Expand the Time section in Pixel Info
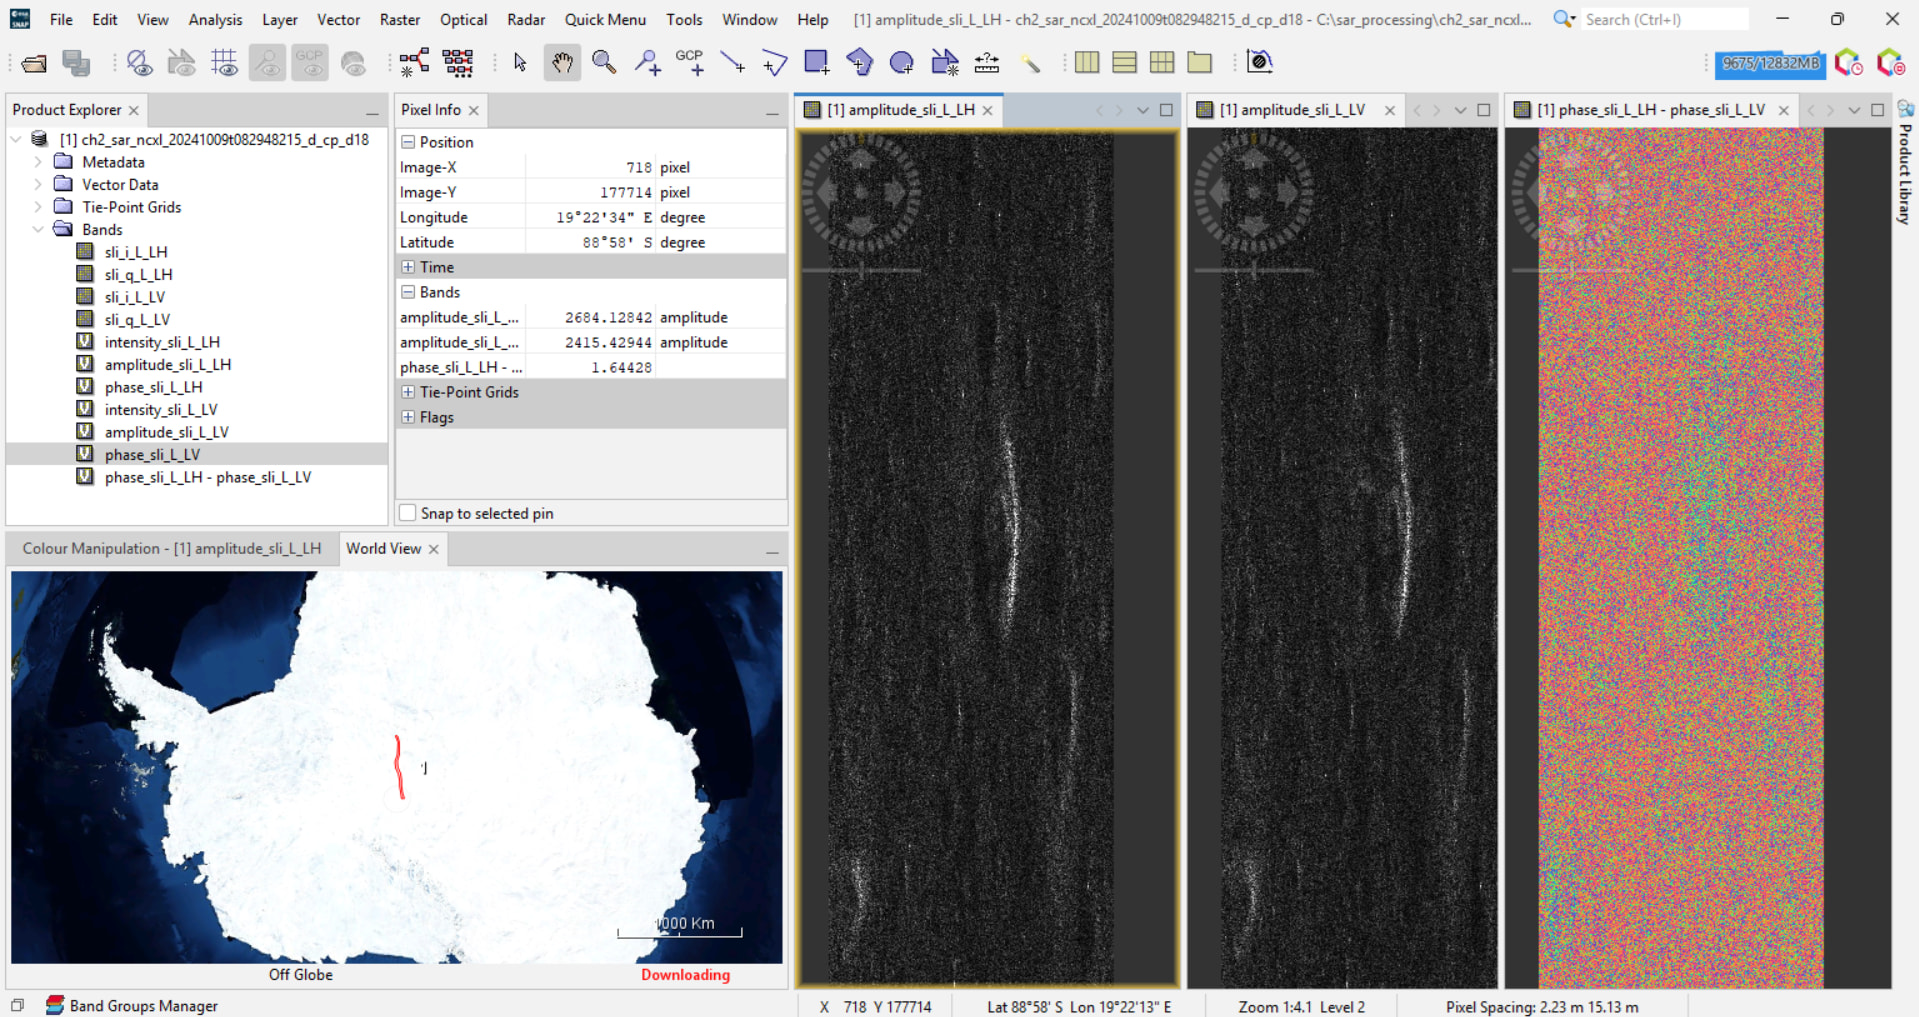 tap(408, 267)
